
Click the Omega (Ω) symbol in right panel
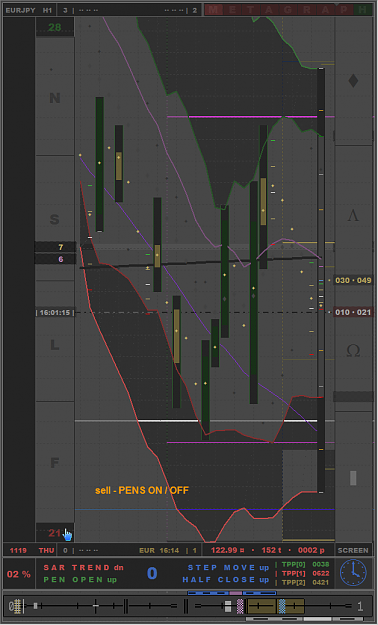coord(353,351)
